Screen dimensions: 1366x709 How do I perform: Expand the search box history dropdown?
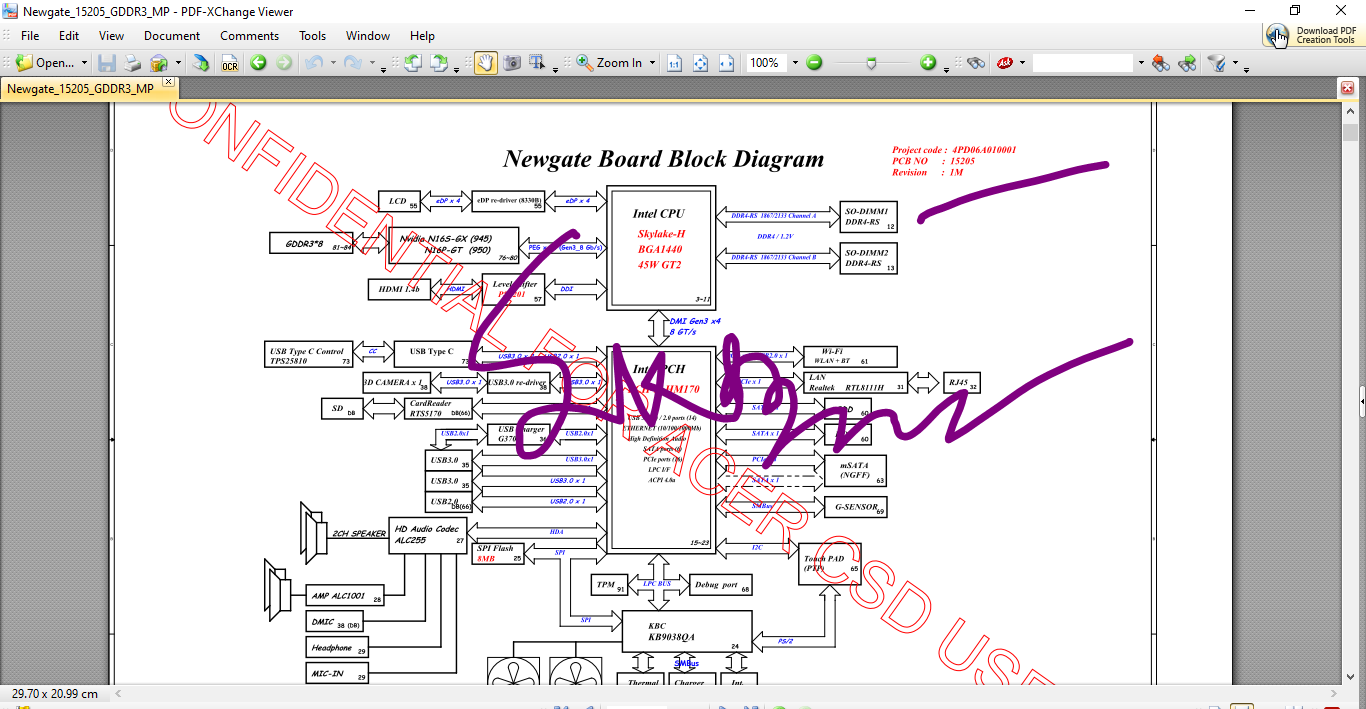pyautogui.click(x=1139, y=63)
